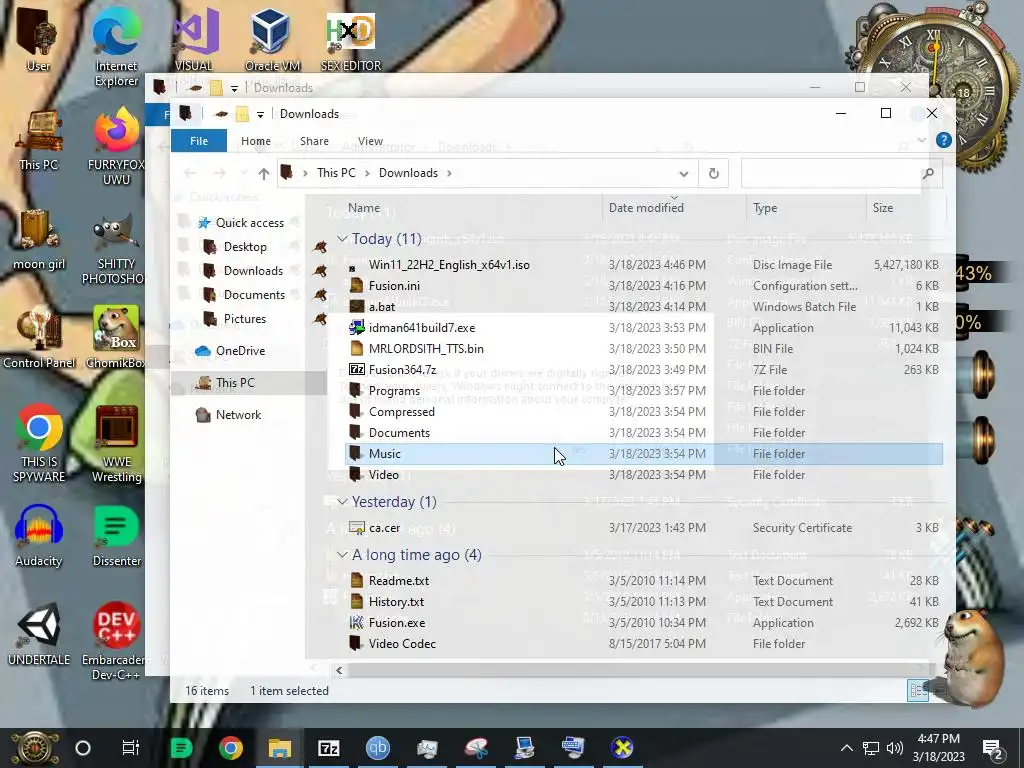Select the MRLORDSITH_TTS.bin file
This screenshot has height=768, width=1024.
[643, 349]
